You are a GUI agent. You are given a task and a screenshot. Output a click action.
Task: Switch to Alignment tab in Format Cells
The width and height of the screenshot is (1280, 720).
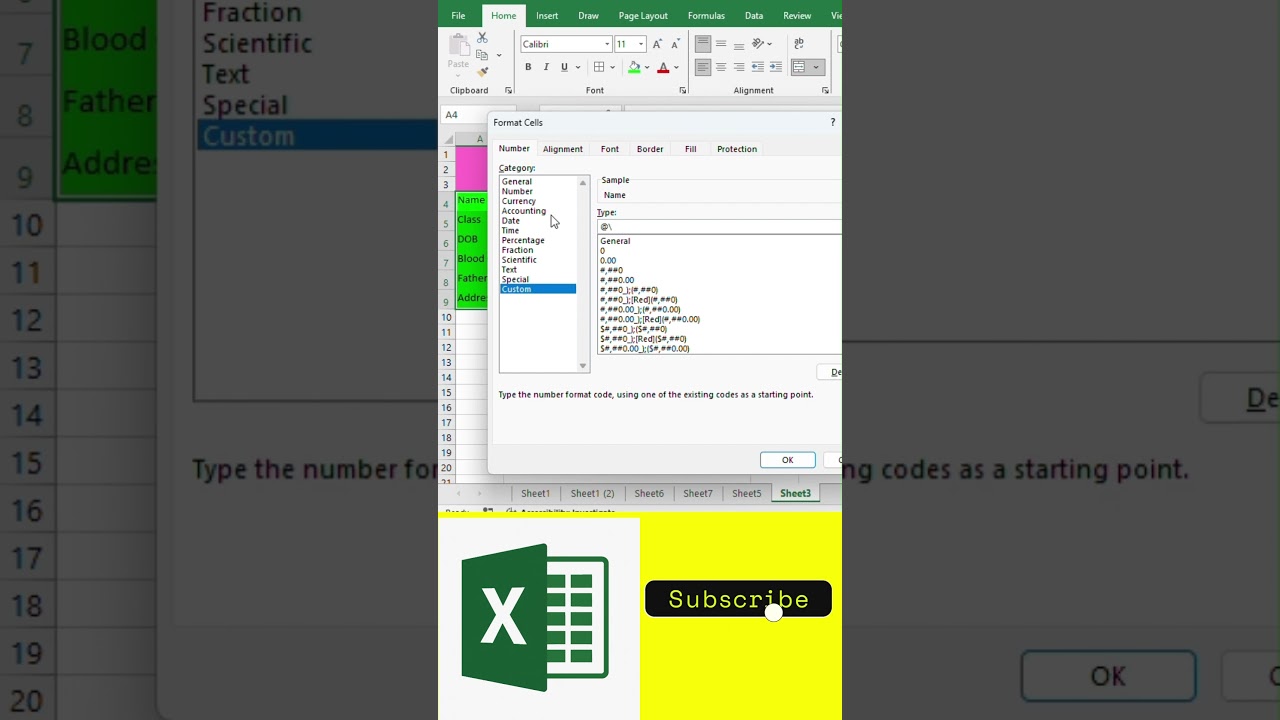(x=563, y=149)
